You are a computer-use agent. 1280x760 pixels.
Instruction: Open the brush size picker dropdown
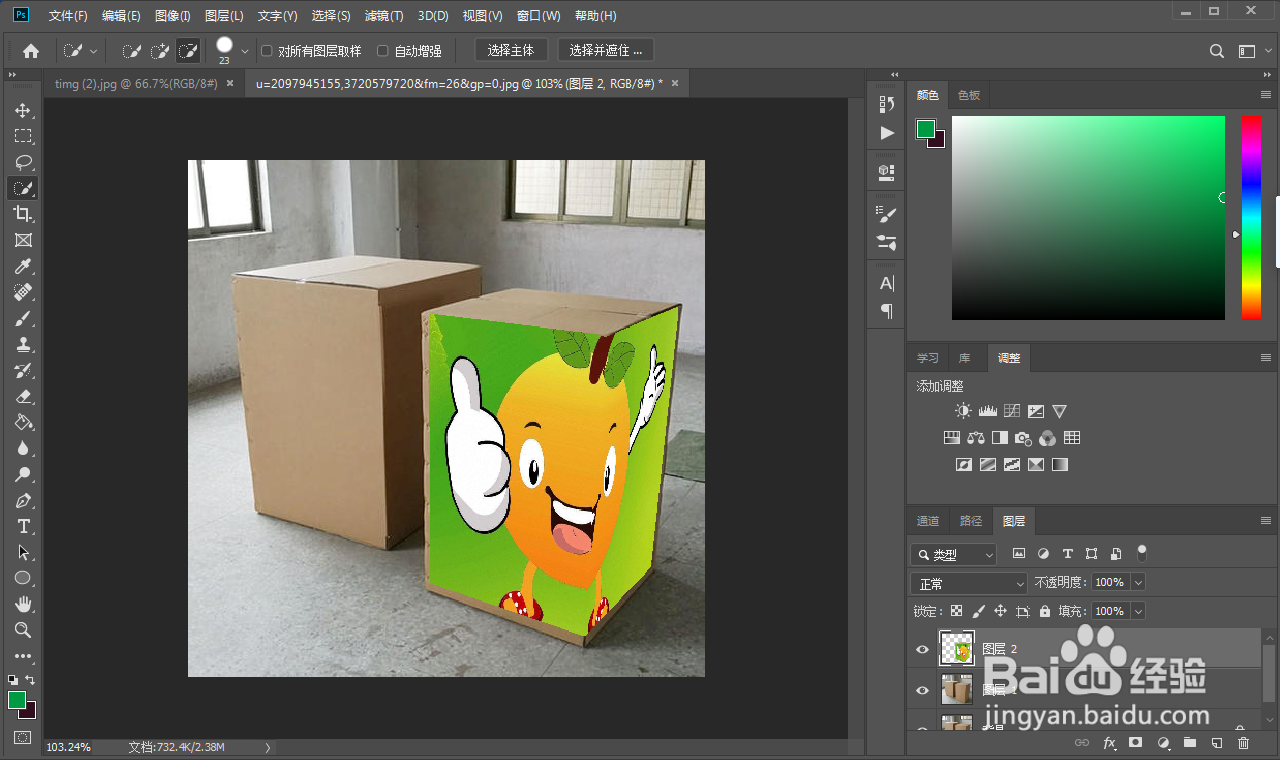pos(245,50)
